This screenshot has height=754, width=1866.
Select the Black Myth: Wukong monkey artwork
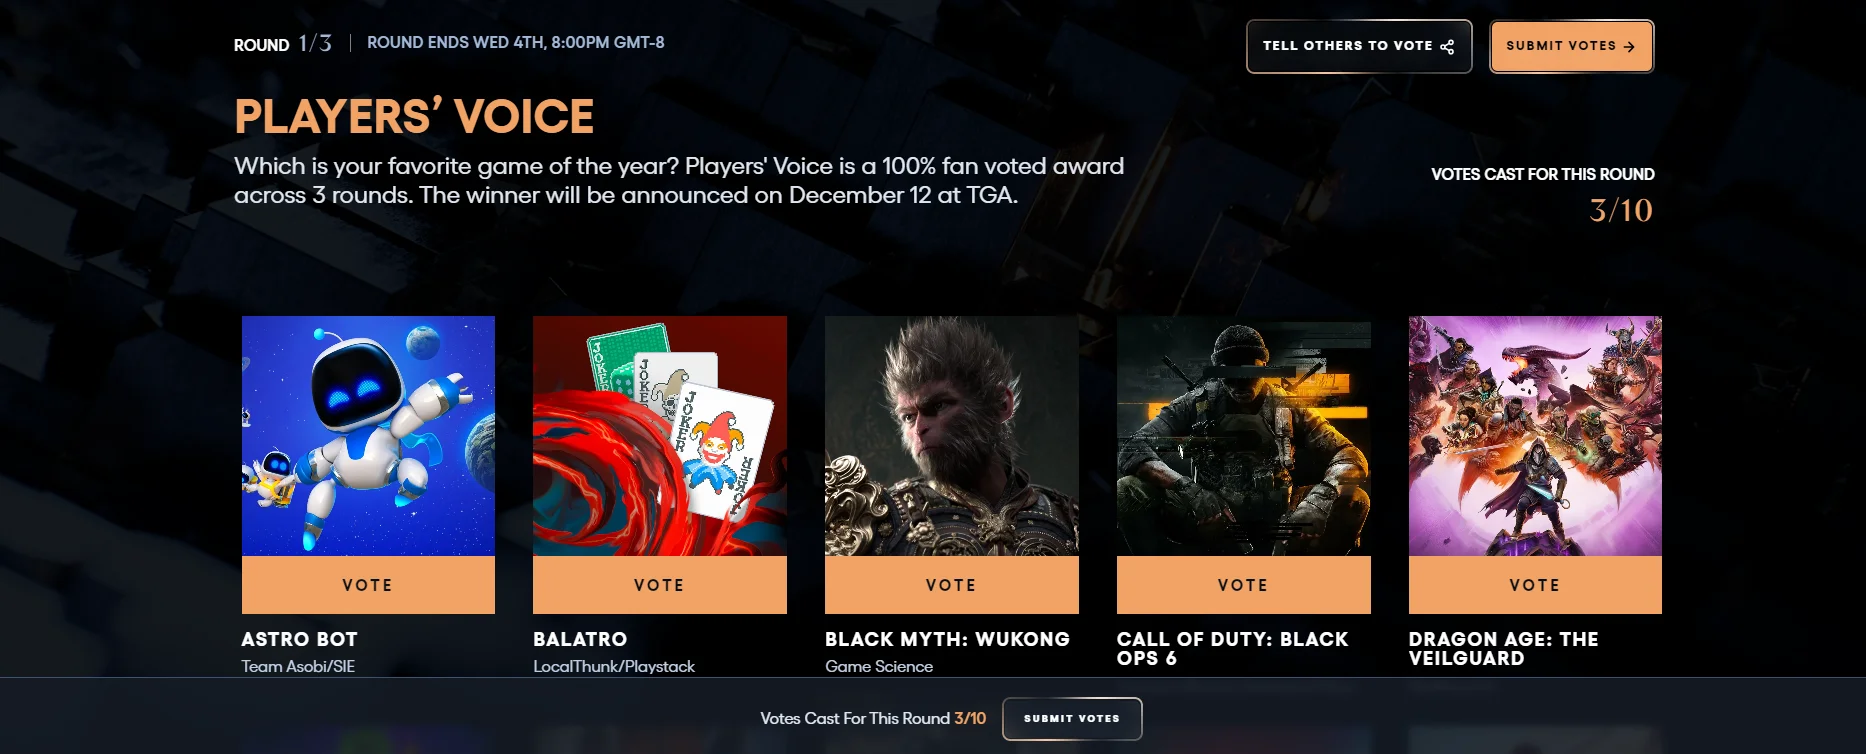(952, 436)
